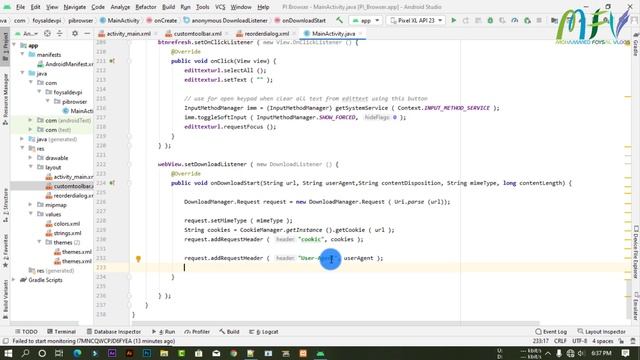Screen dimensions: 640x360
Task: Click the override gutter marker next to onClick
Action: (x=111, y=61)
